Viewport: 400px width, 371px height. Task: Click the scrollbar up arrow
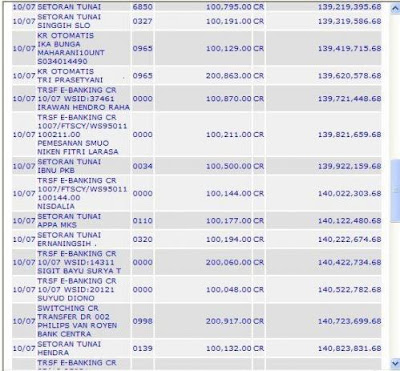[395, 9]
